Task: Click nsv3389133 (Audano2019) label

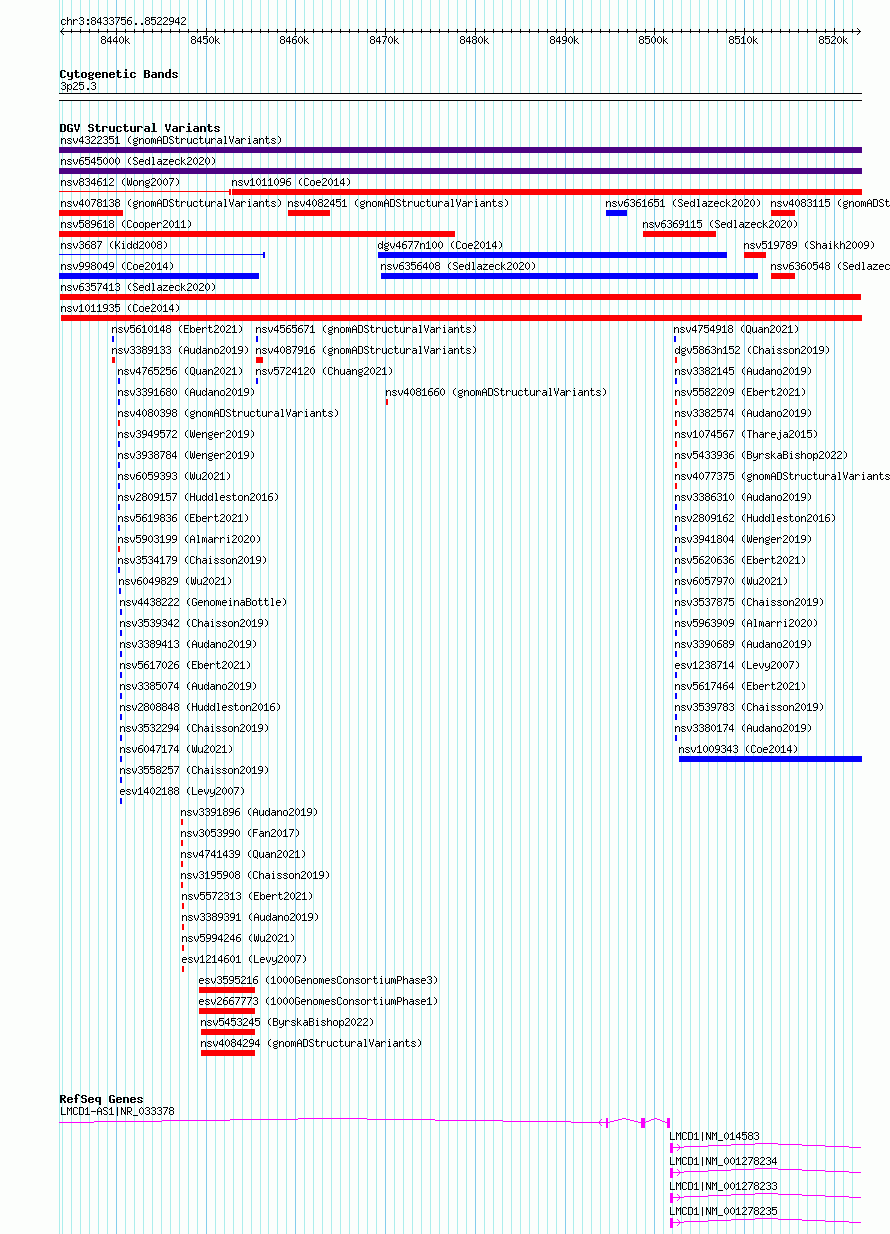Action: (180, 350)
